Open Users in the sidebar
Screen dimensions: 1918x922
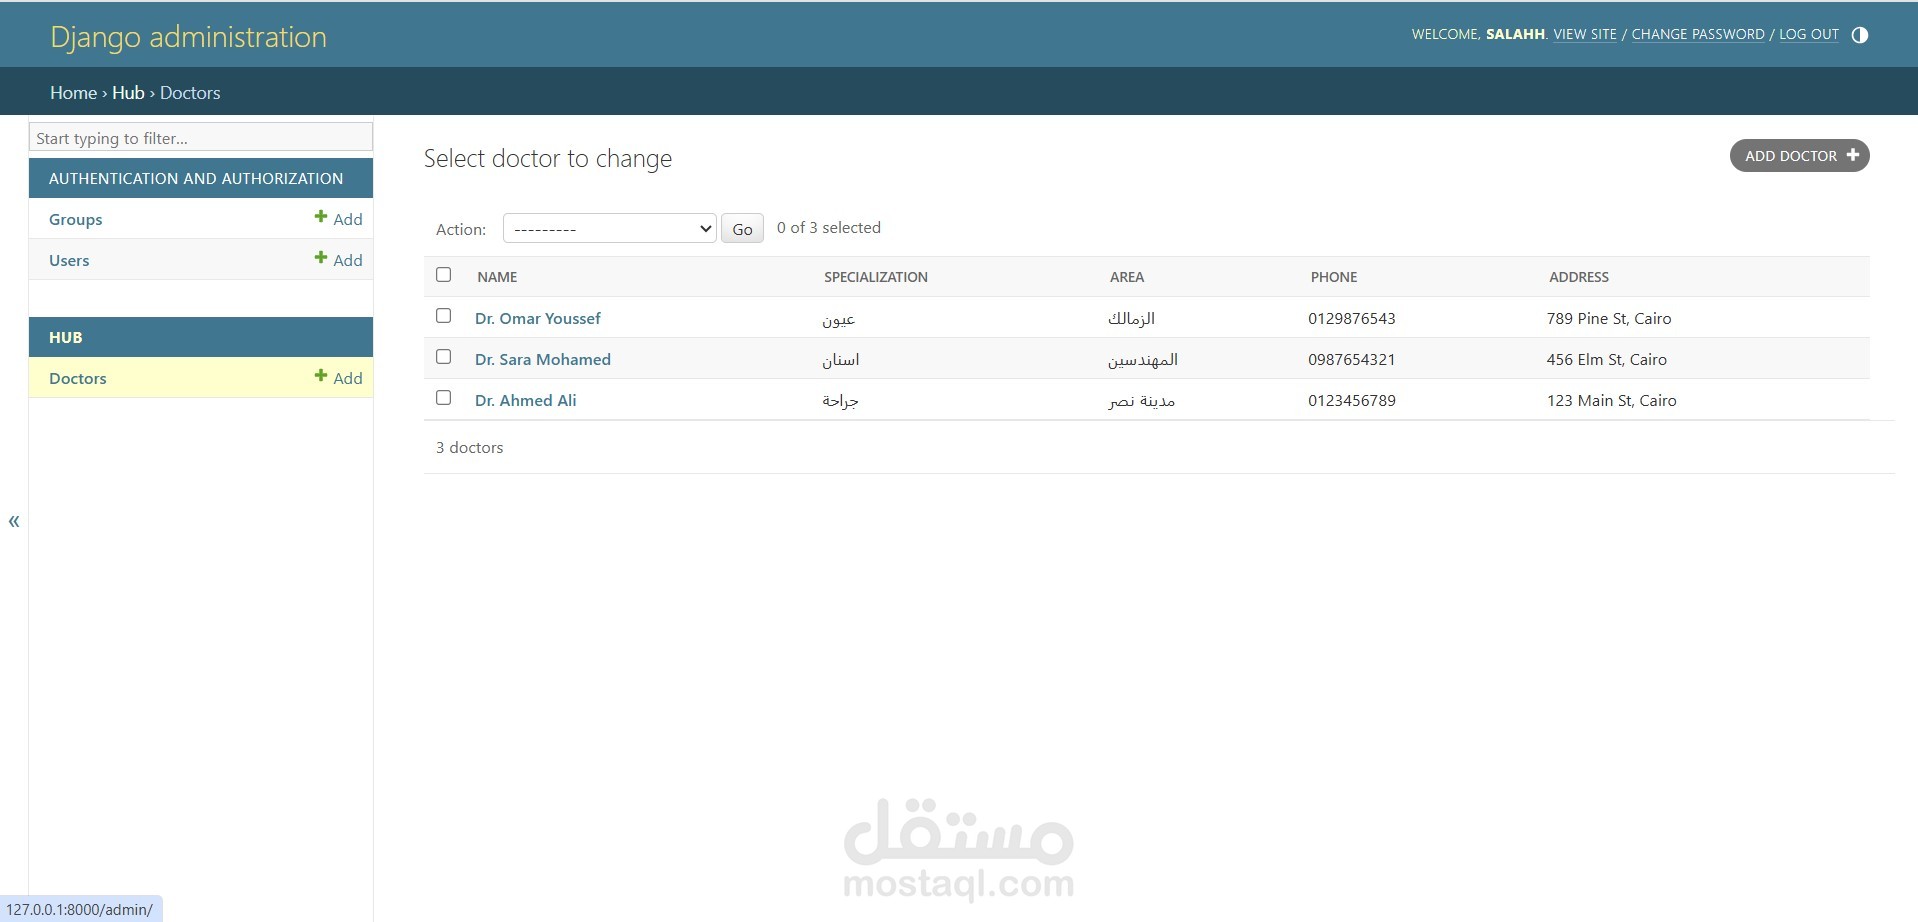[69, 260]
